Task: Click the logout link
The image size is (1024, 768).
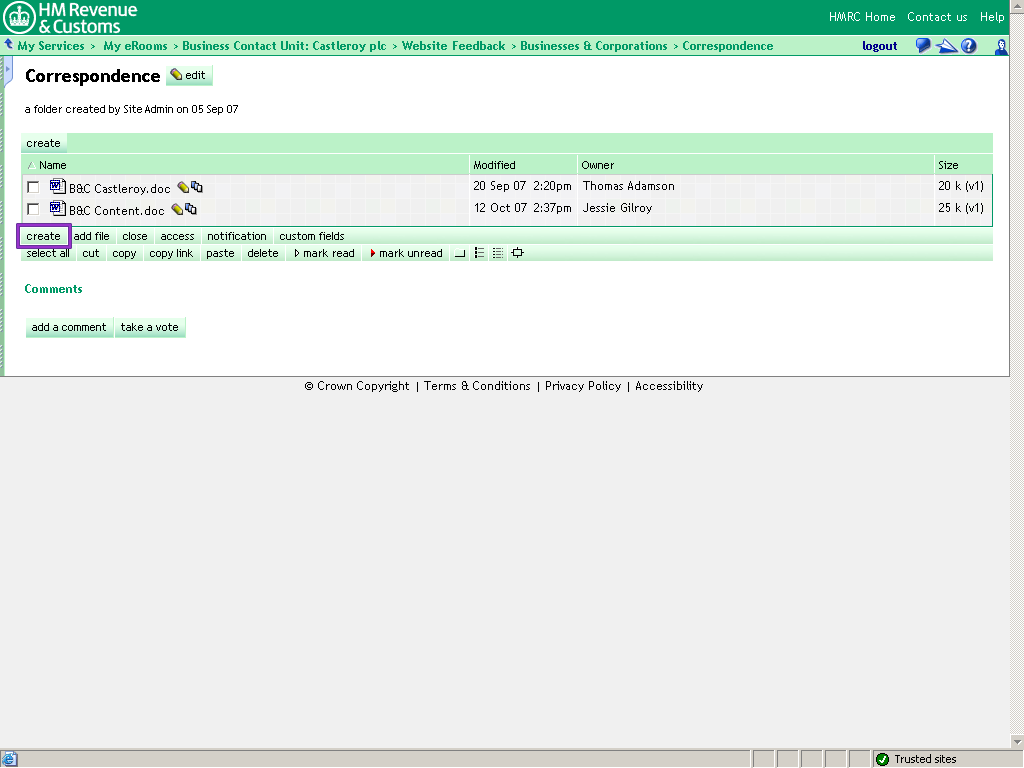Action: pyautogui.click(x=879, y=46)
